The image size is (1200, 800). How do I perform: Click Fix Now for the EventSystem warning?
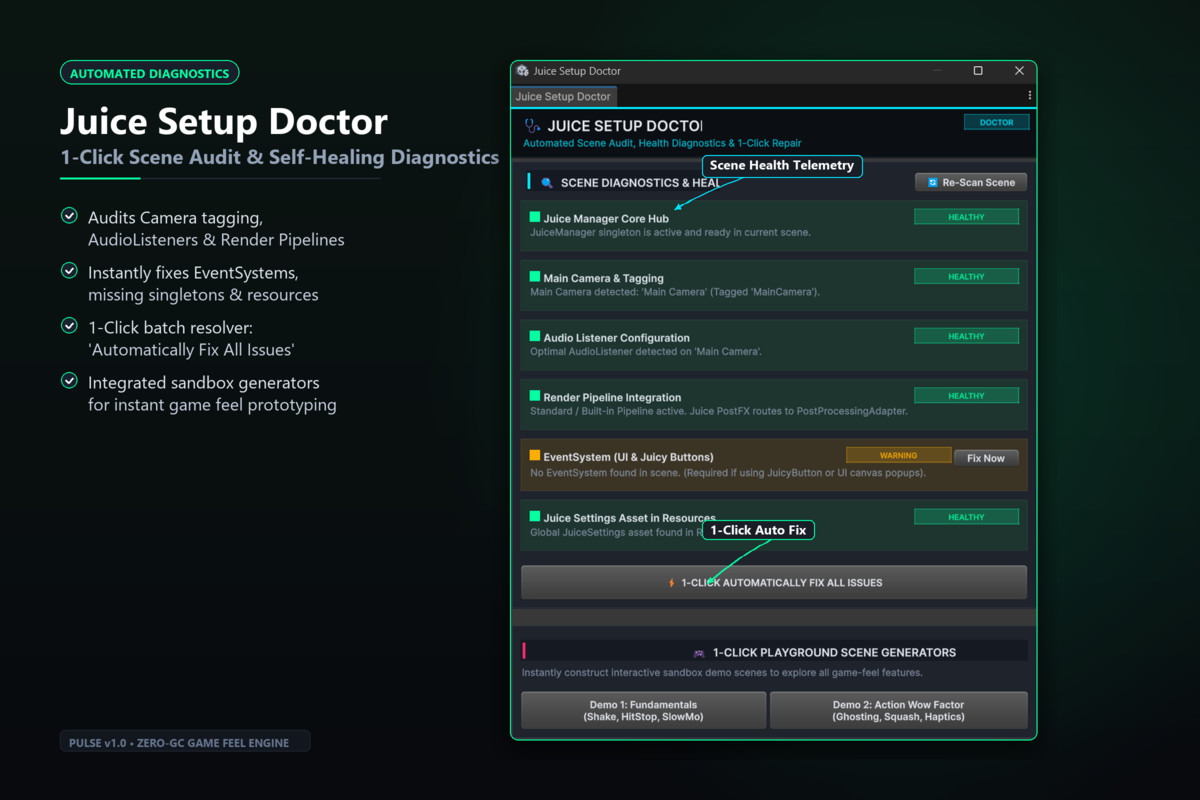[x=986, y=458]
